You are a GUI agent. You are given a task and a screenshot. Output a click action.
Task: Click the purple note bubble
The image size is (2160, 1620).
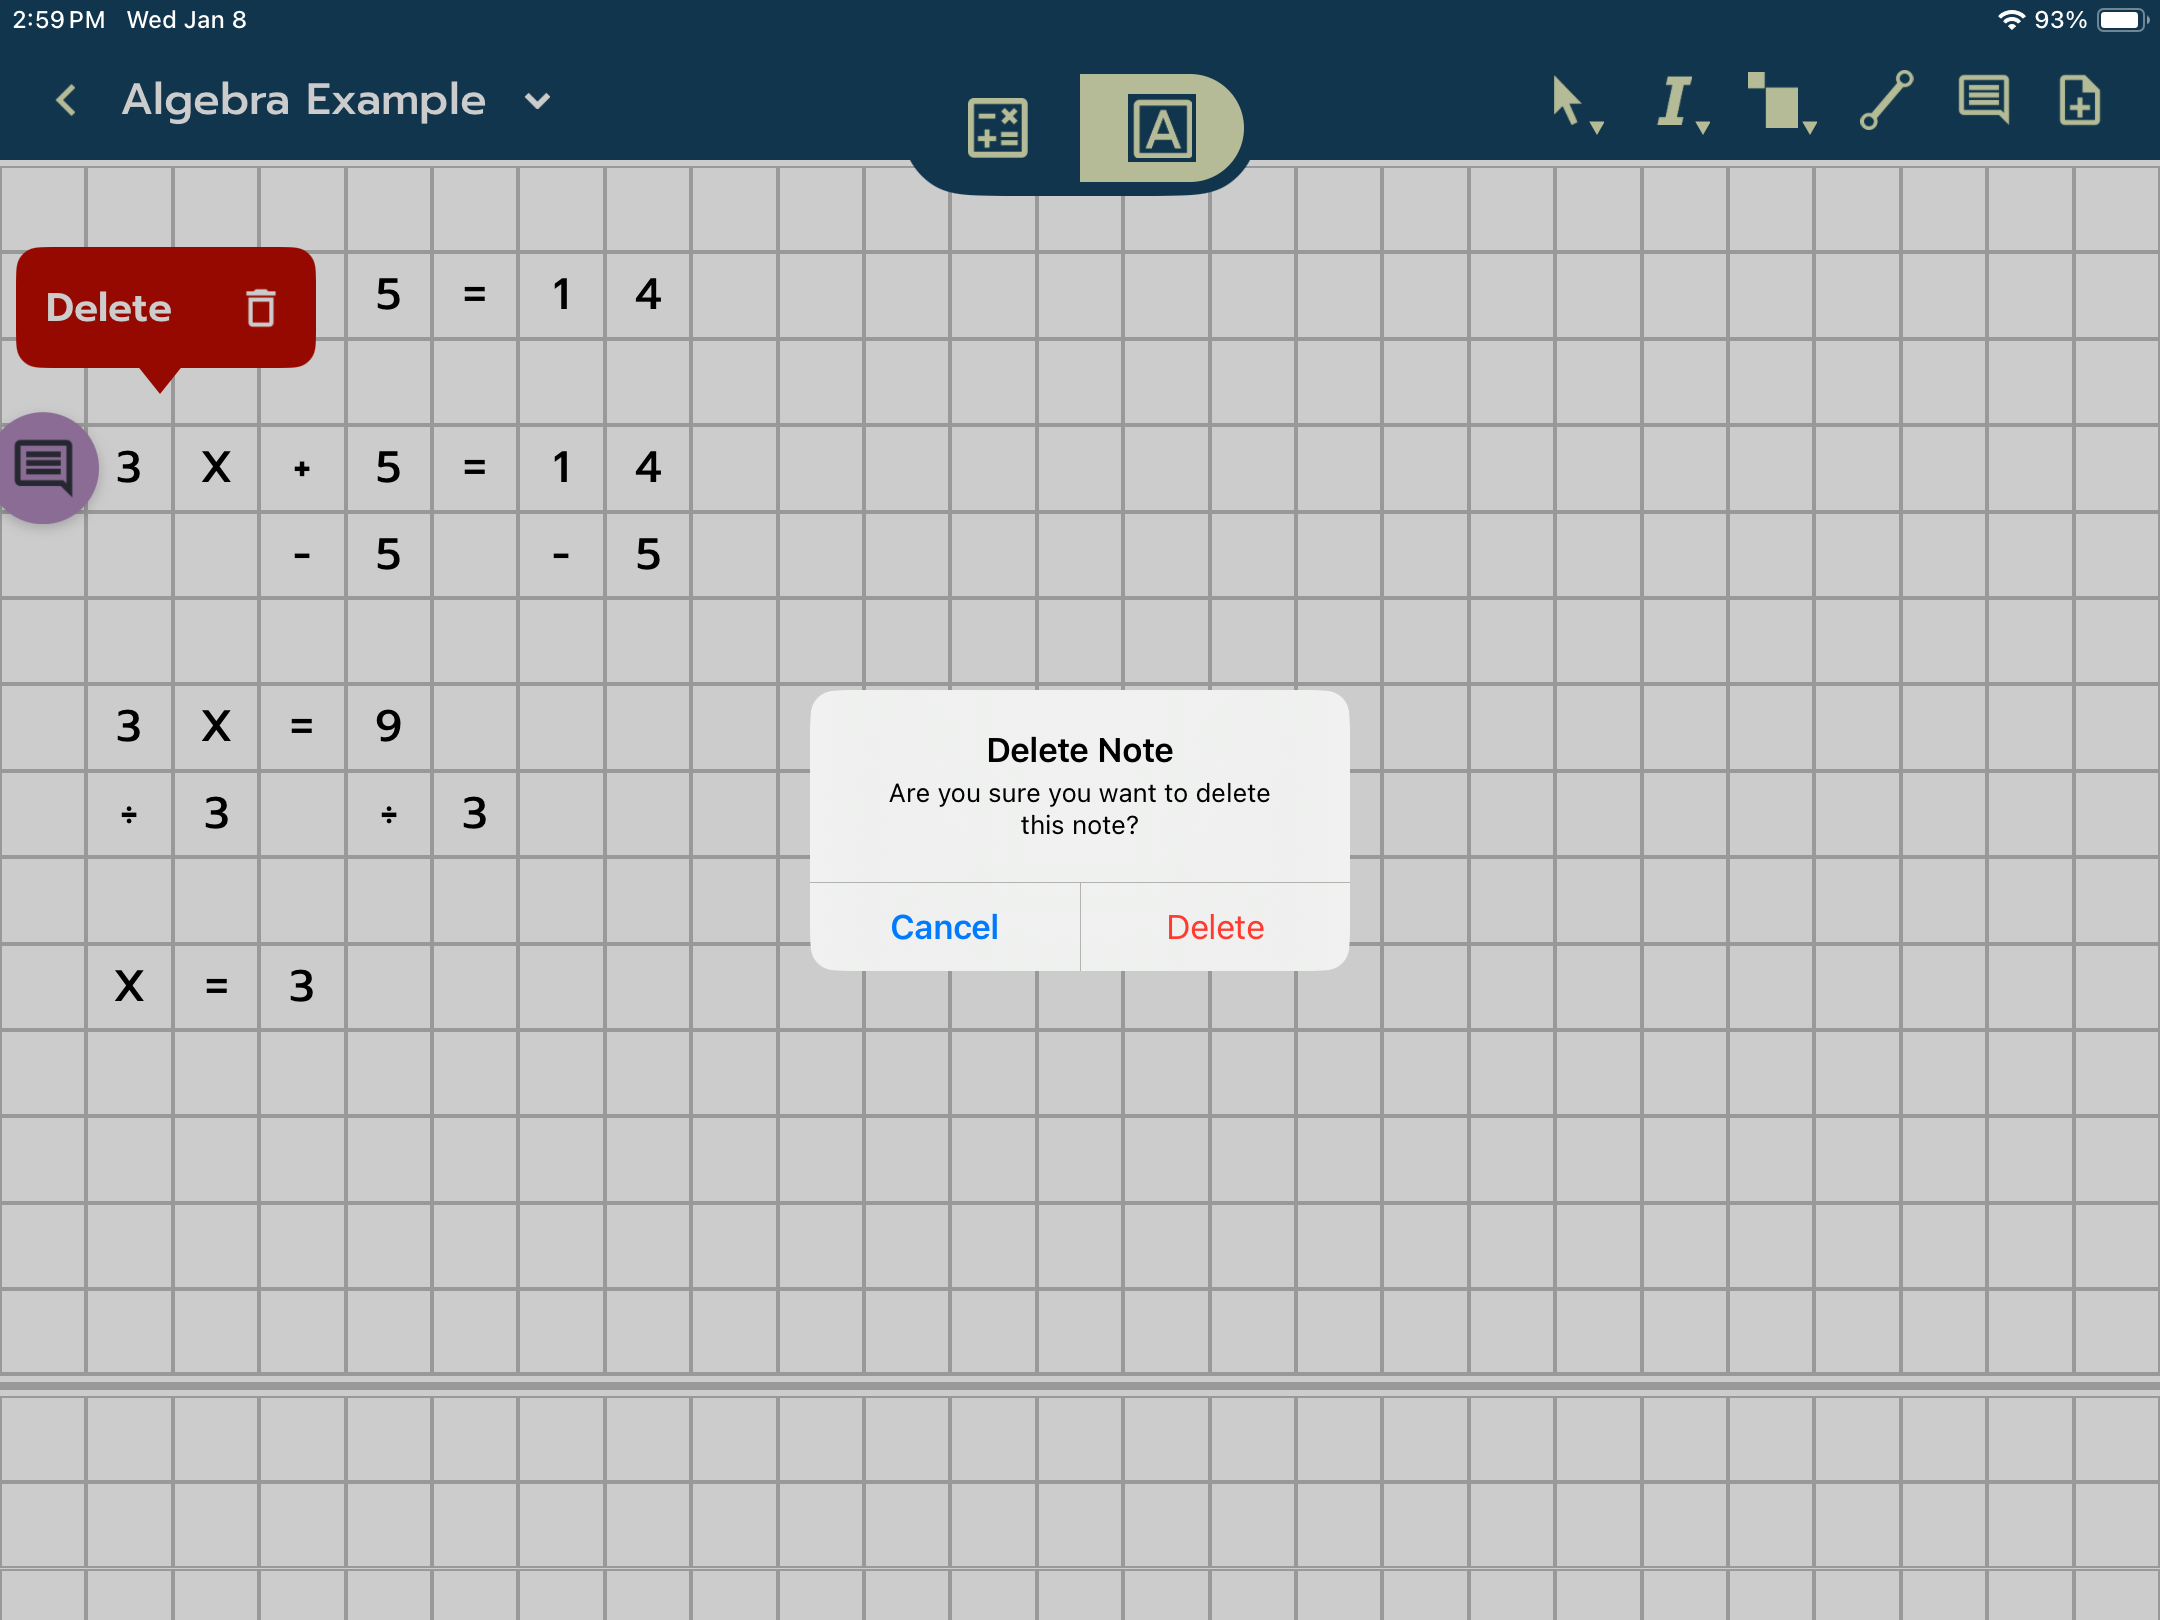(x=44, y=467)
